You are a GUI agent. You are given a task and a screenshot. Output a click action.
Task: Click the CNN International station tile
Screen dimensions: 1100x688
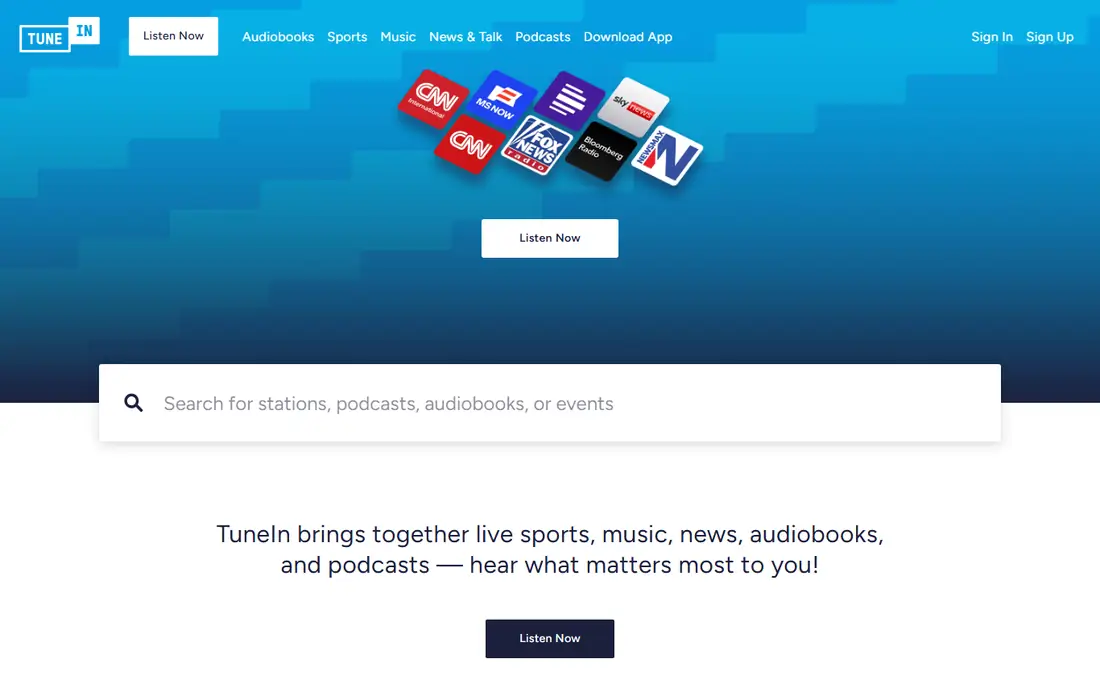click(x=433, y=99)
